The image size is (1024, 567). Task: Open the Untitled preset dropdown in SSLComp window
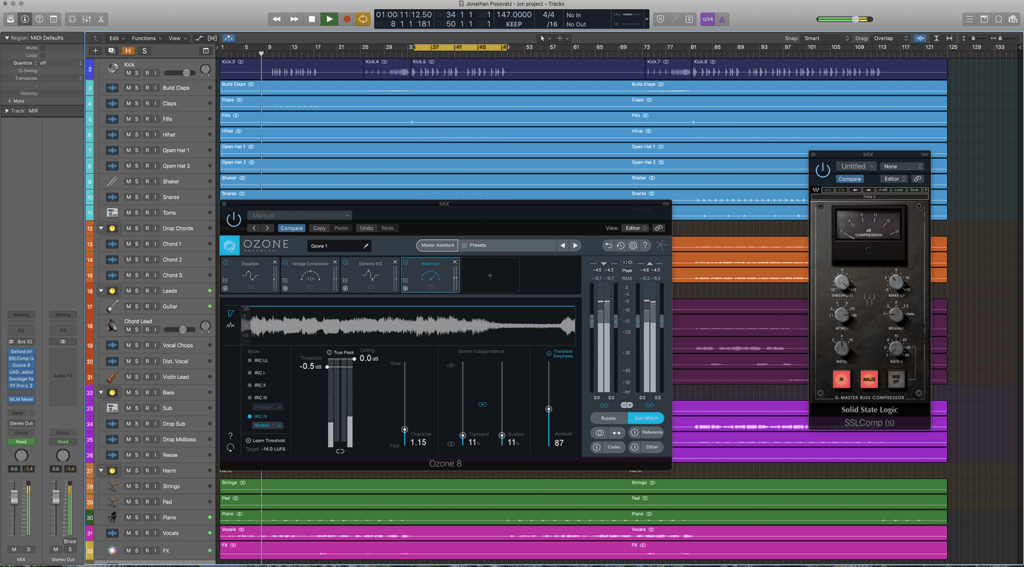point(856,166)
